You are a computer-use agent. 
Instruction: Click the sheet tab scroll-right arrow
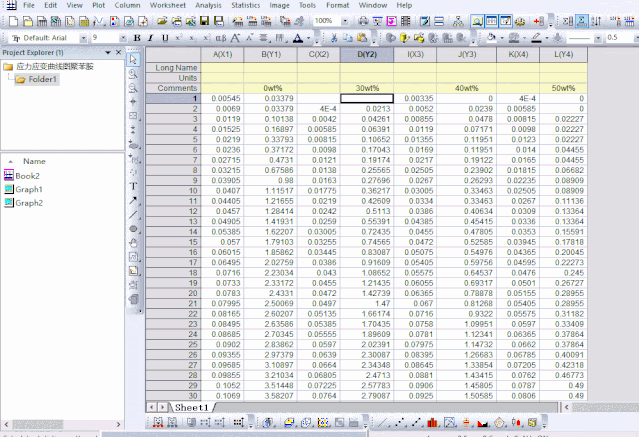pyautogui.click(x=163, y=407)
